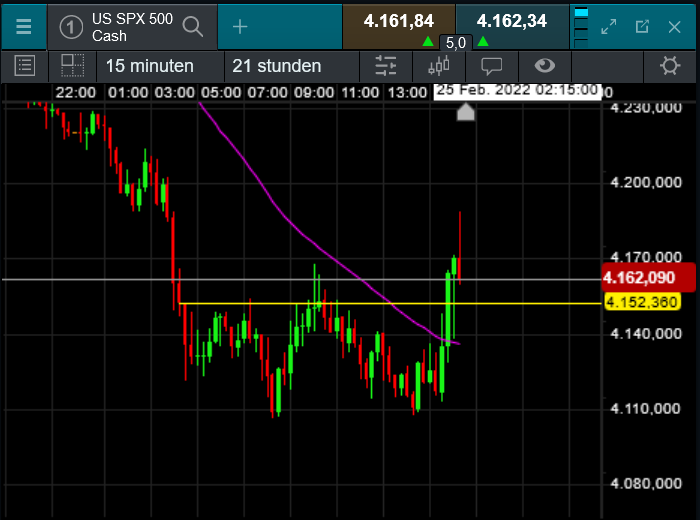Change chart type candlestick icon

click(x=439, y=66)
